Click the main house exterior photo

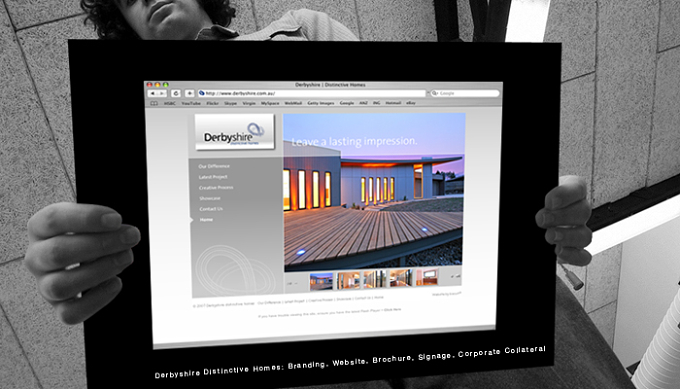click(374, 192)
